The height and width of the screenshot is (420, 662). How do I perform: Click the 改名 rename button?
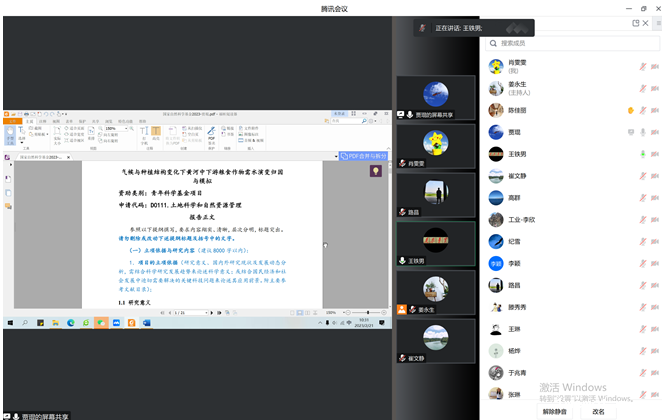[x=598, y=411]
